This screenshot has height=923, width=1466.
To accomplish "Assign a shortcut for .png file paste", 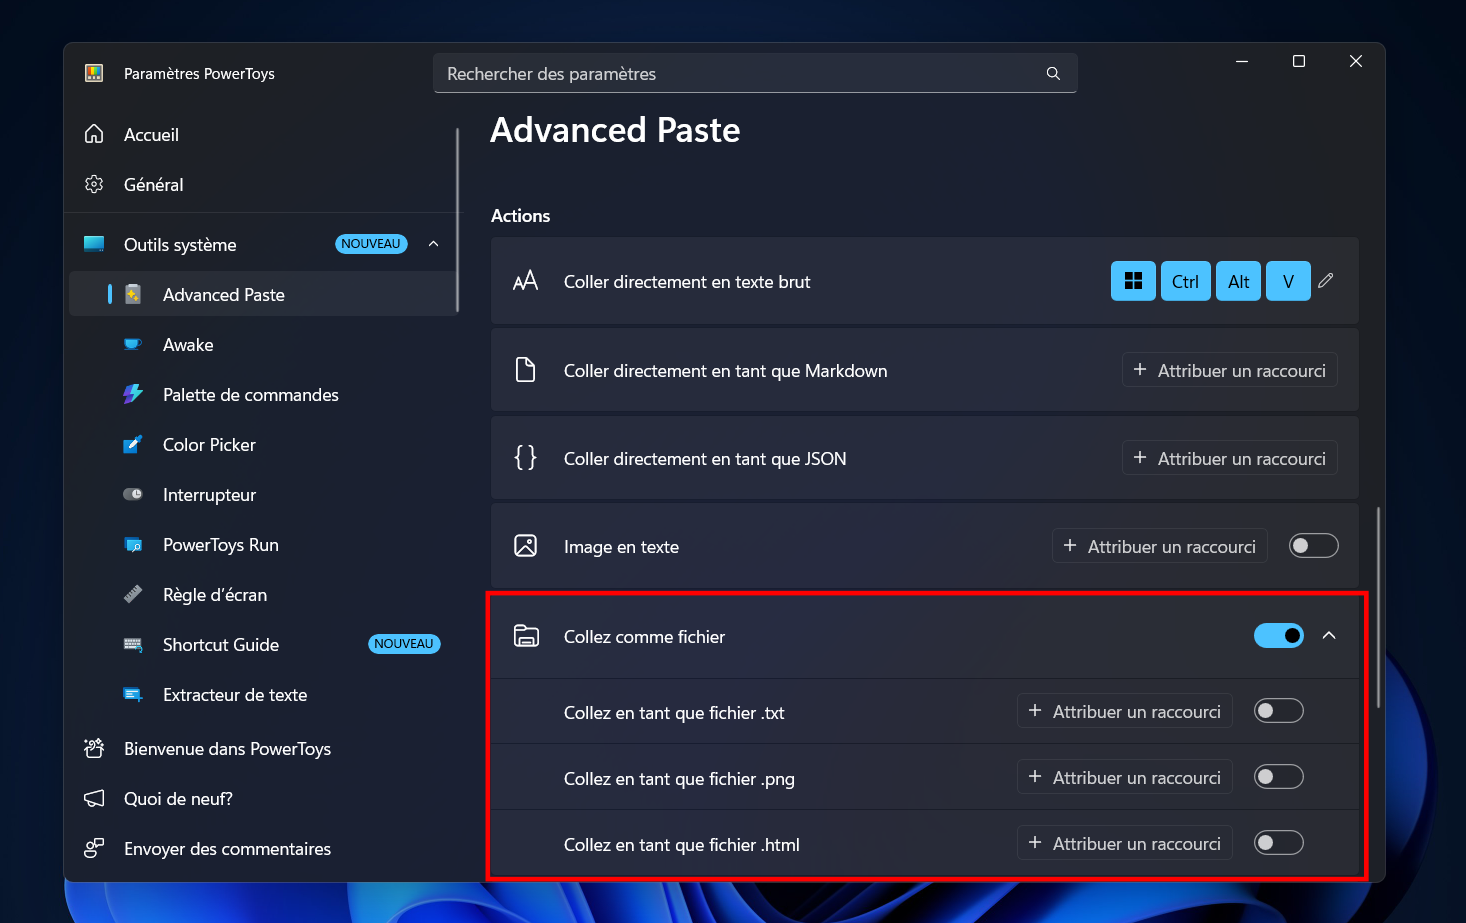I will click(1125, 777).
